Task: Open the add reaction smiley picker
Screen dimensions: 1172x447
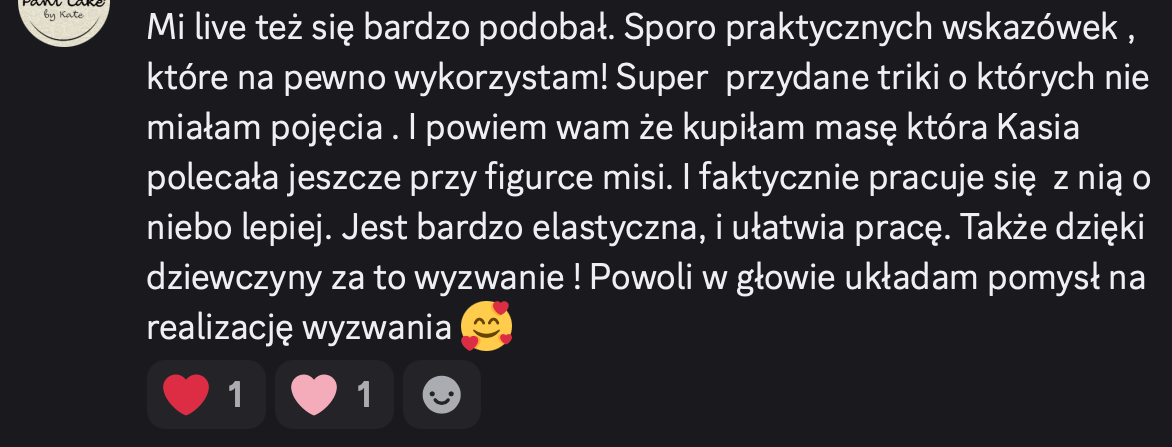Action: 442,395
